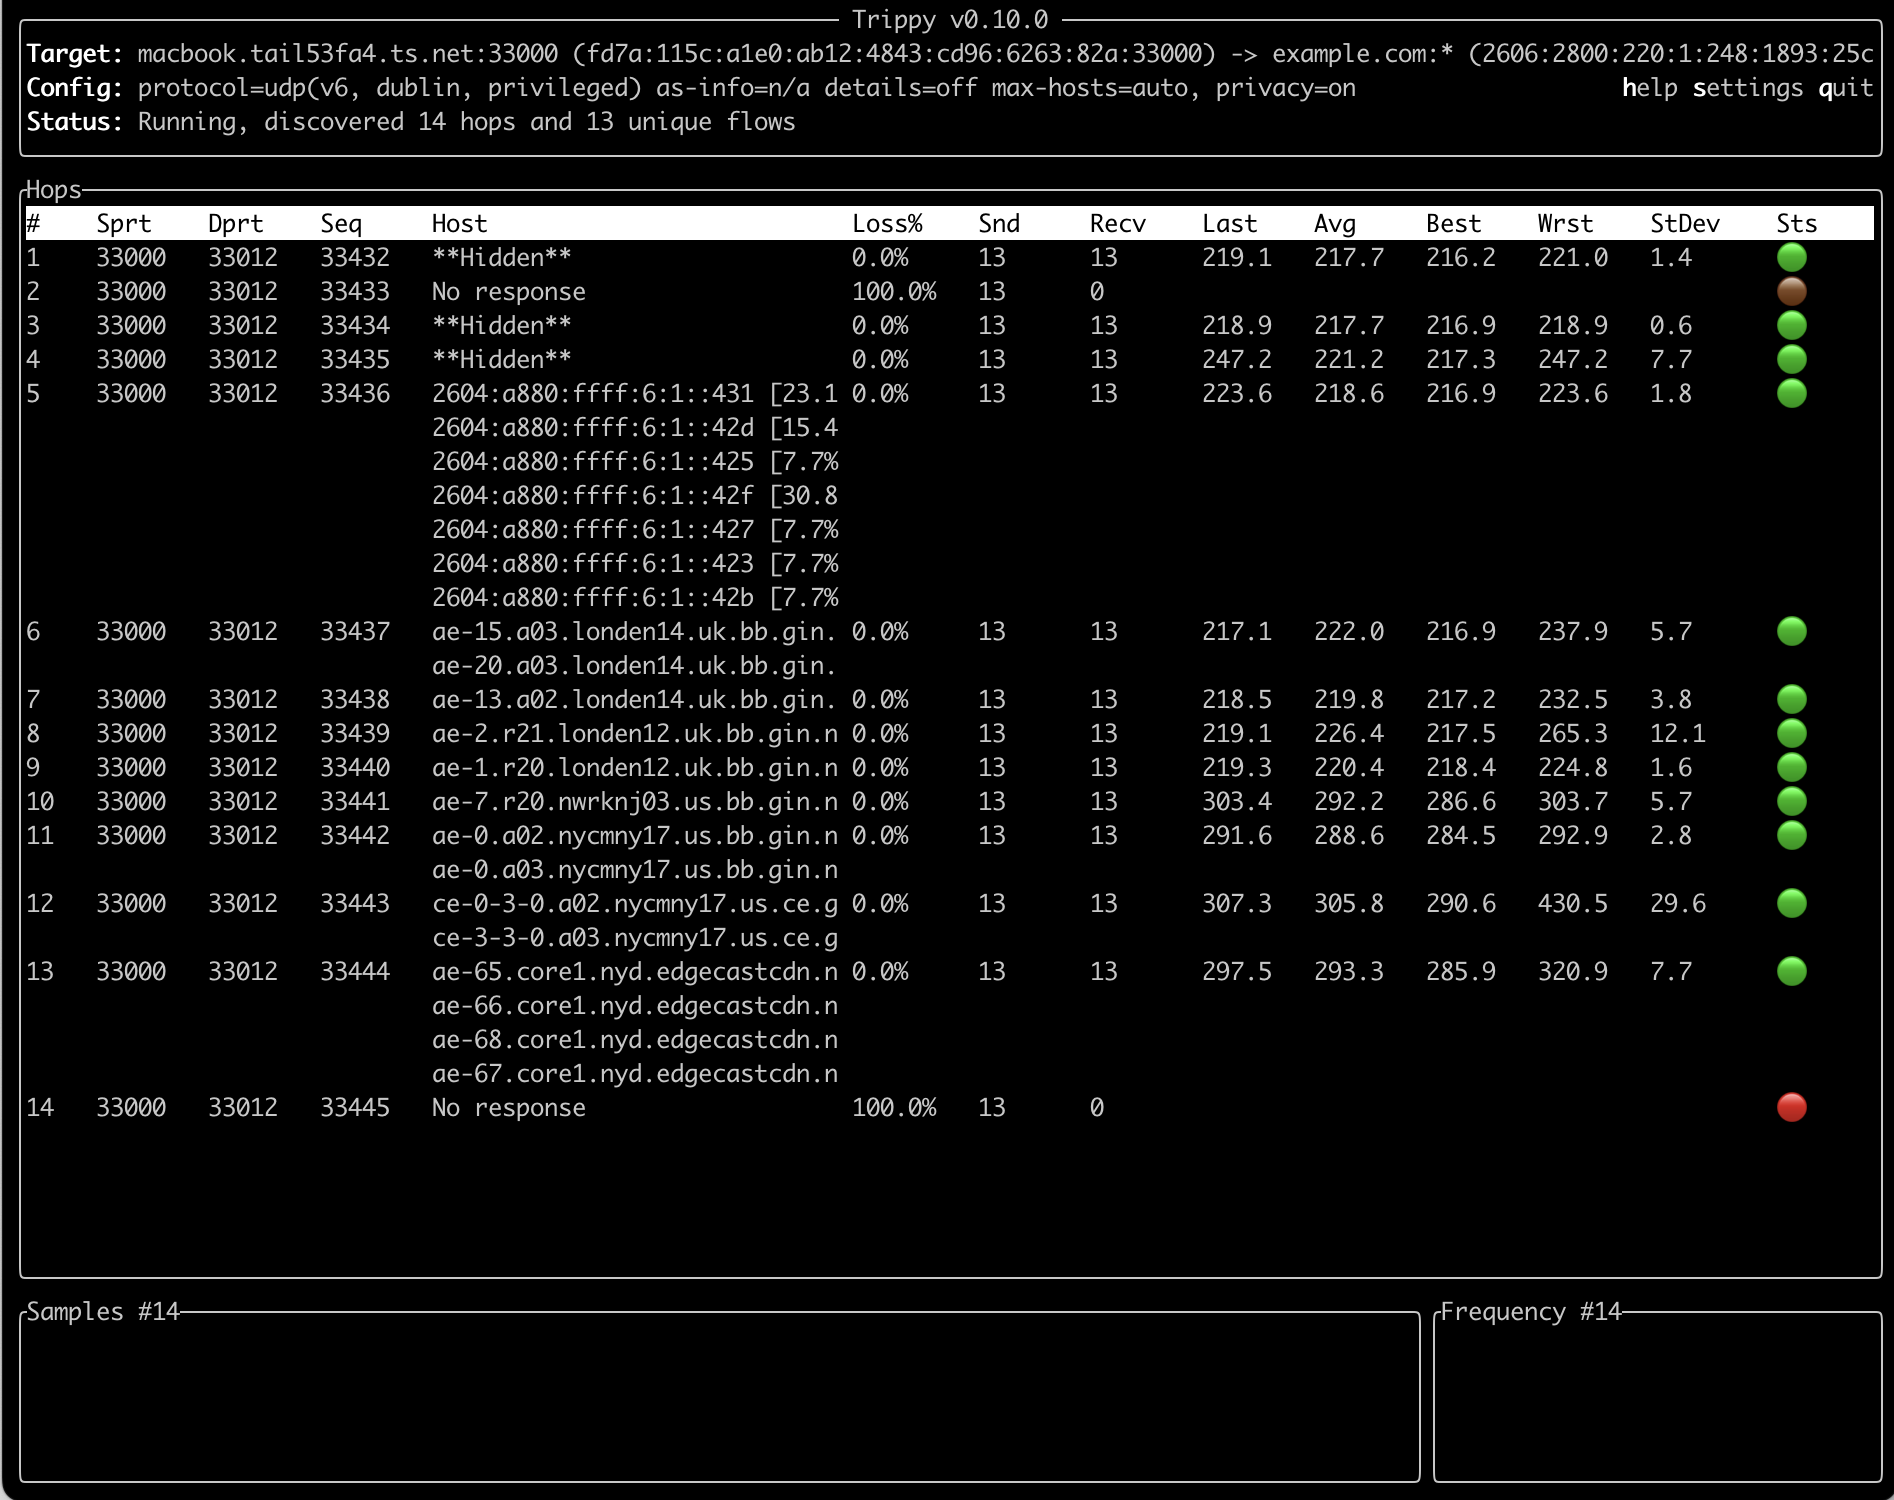Select host ae-1.r20.londen12.uk.bb.gin
This screenshot has height=1500, width=1894.
click(634, 767)
